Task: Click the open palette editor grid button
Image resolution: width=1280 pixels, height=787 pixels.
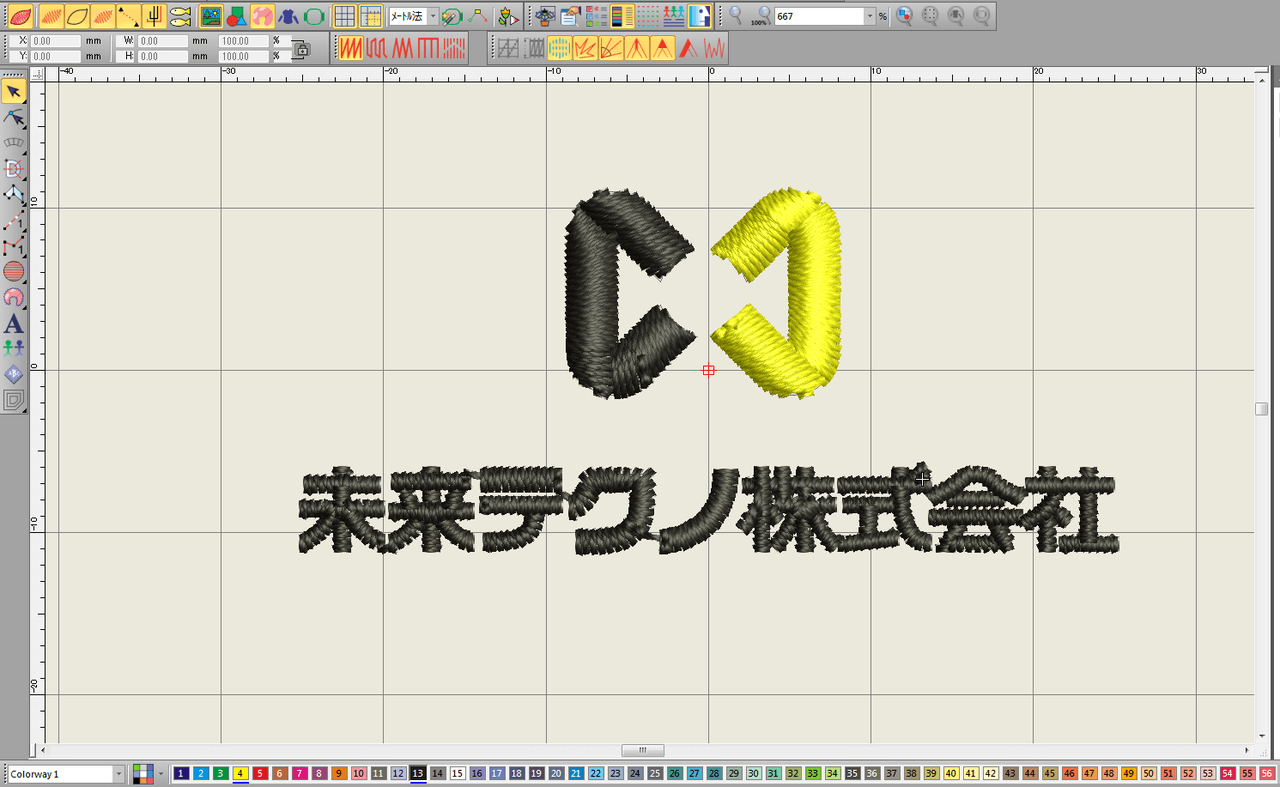Action: (143, 774)
